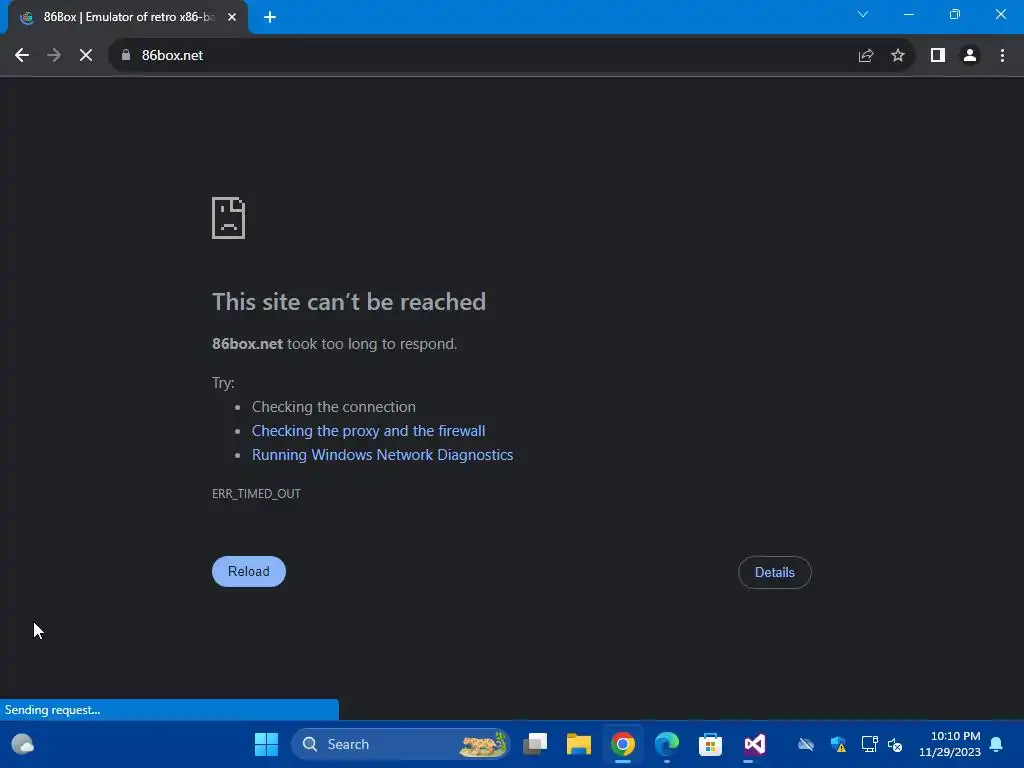Open Visual Studio from the taskbar
This screenshot has height=768, width=1024.
pos(754,744)
